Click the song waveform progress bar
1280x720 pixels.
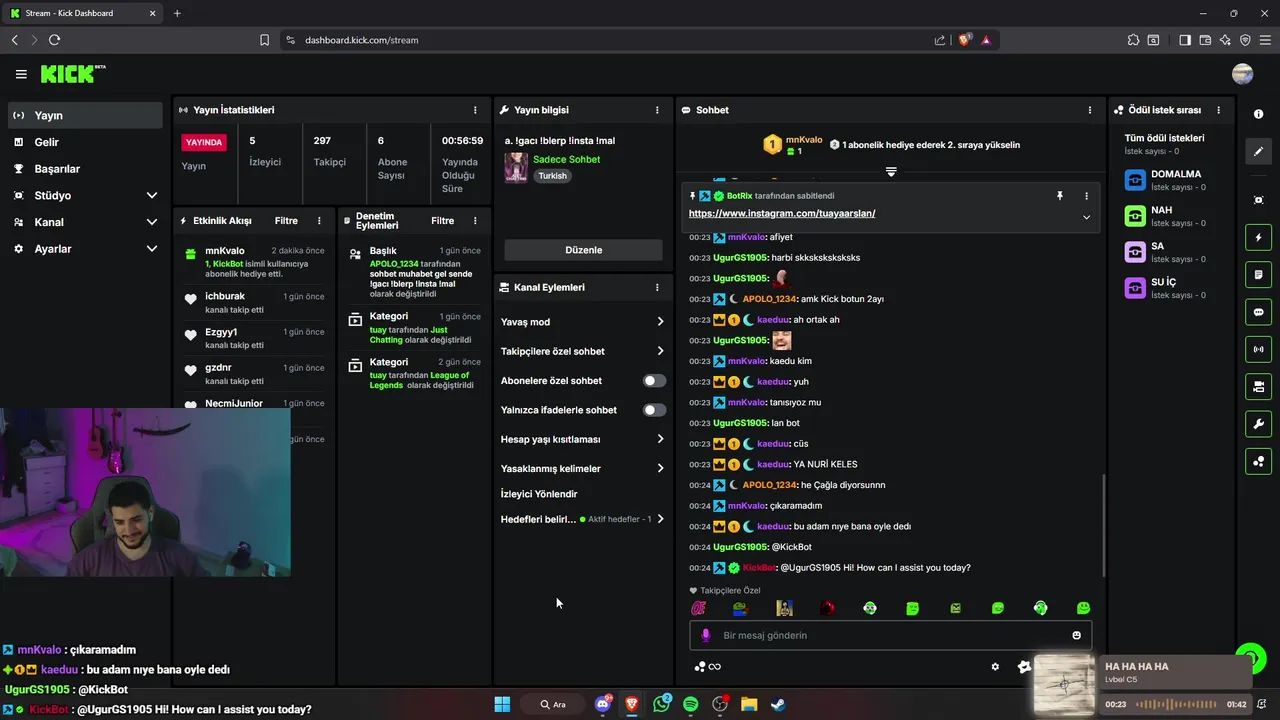pos(1178,704)
